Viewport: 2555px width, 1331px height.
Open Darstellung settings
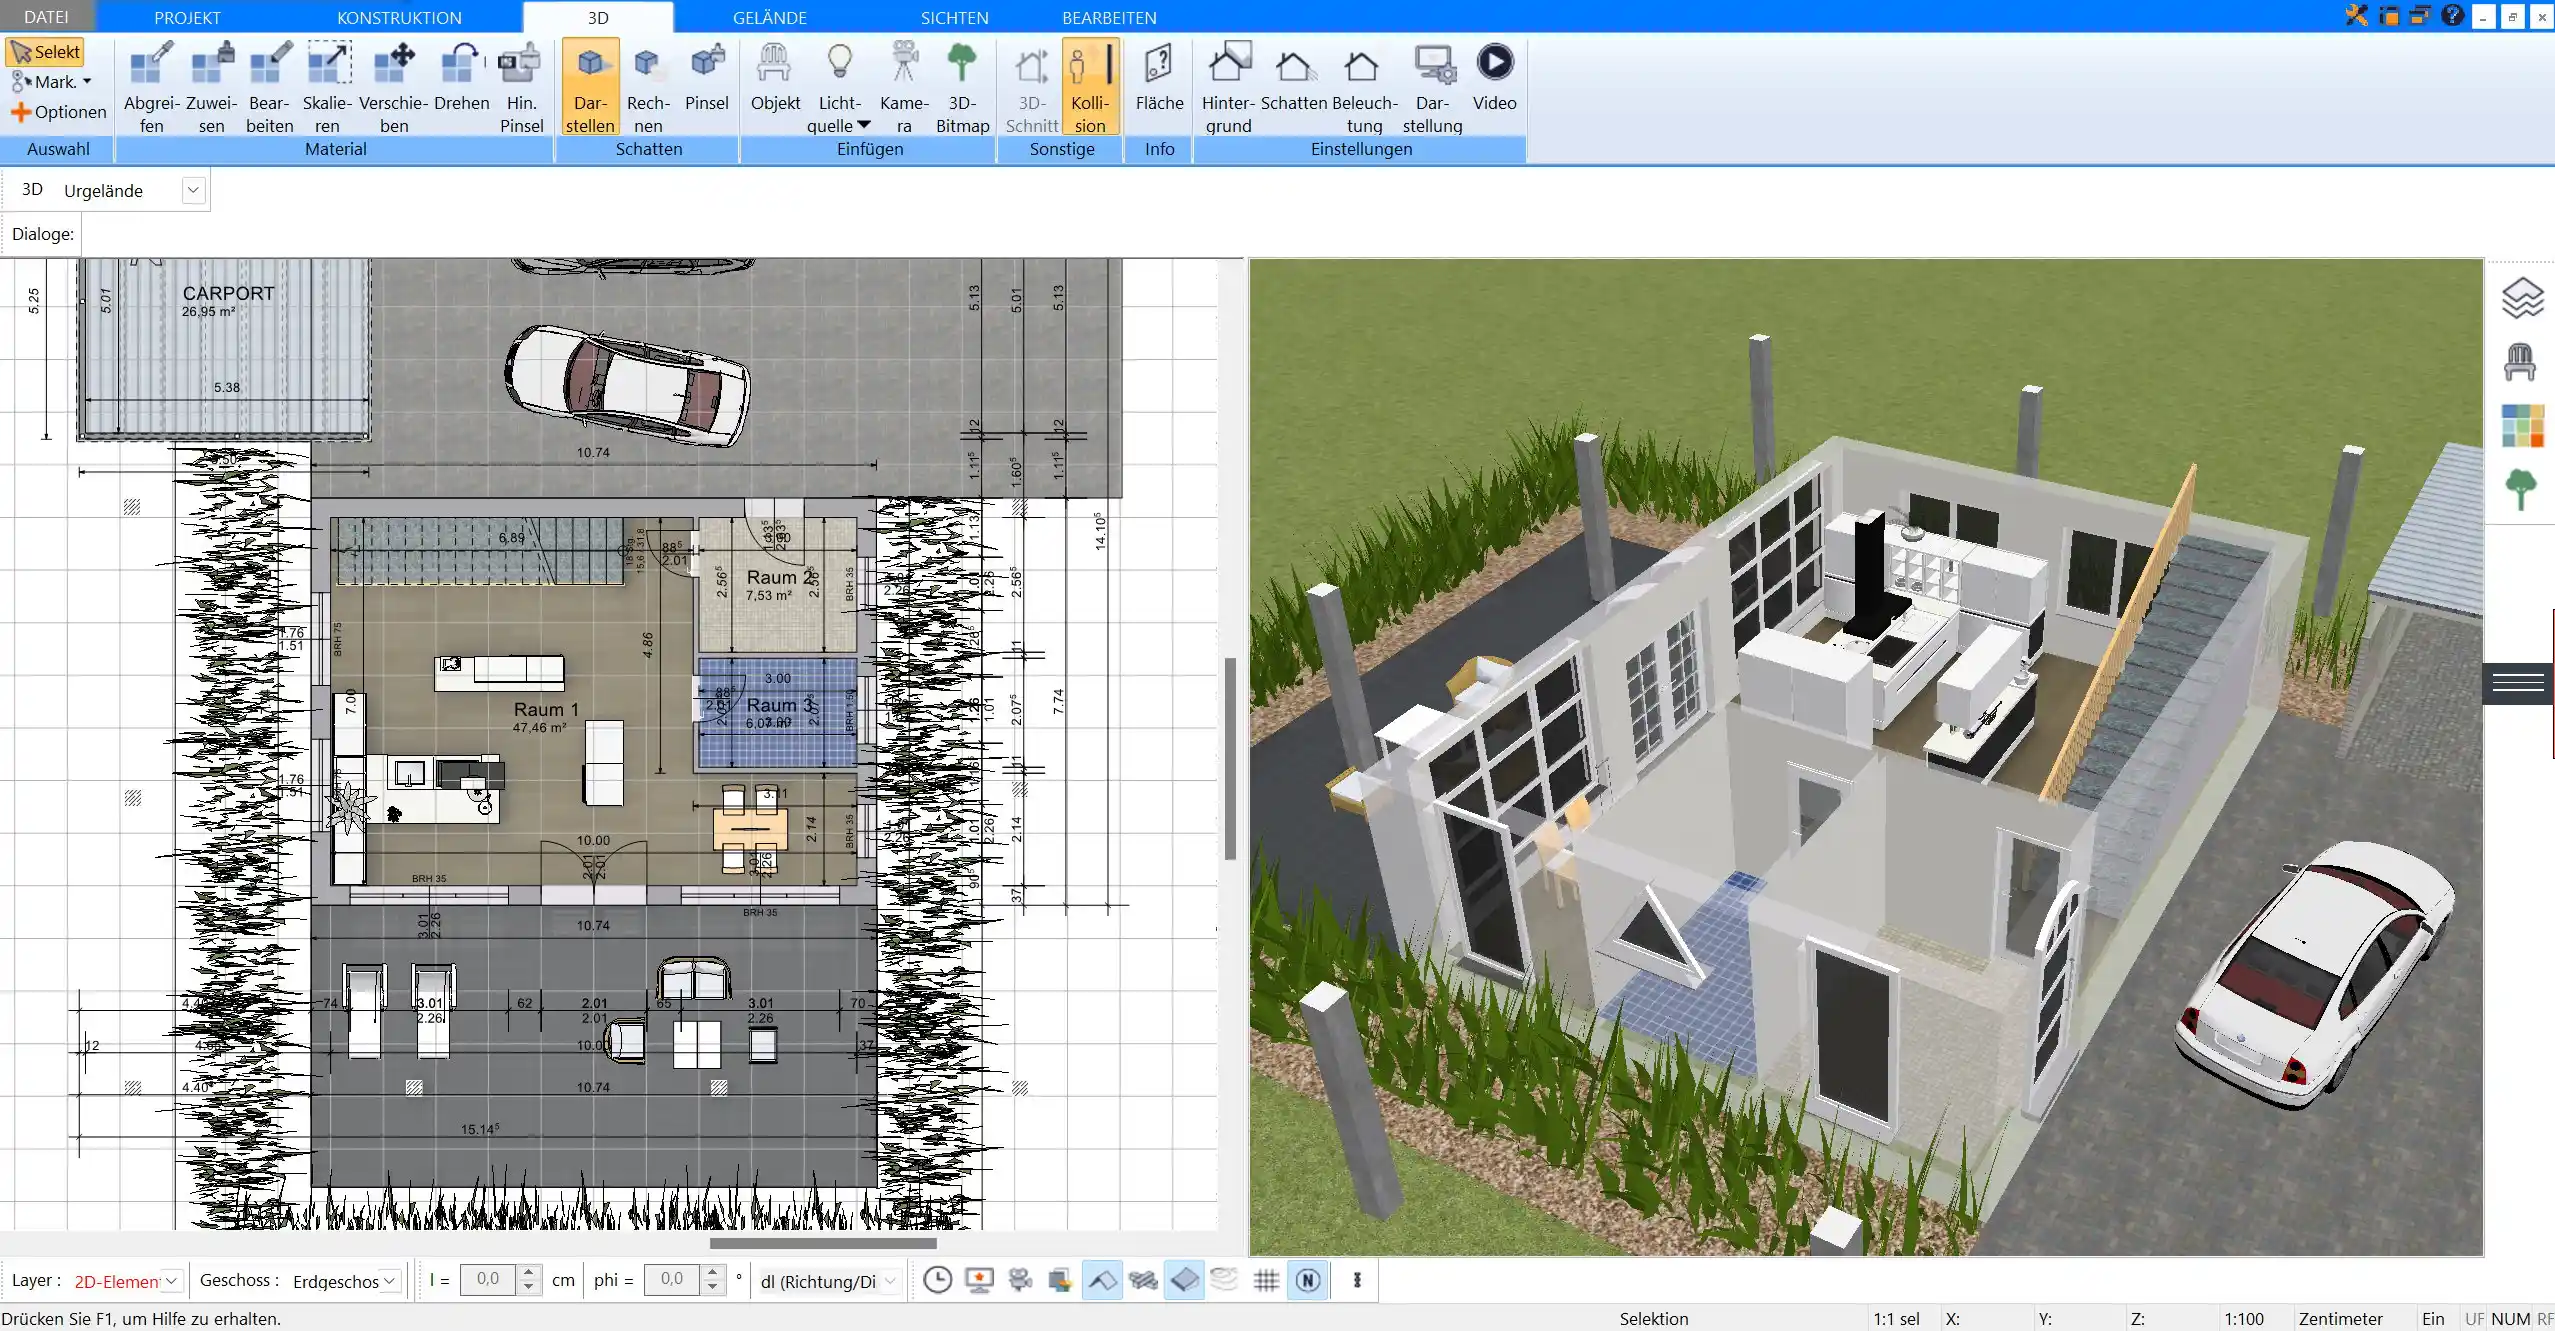pos(1432,87)
